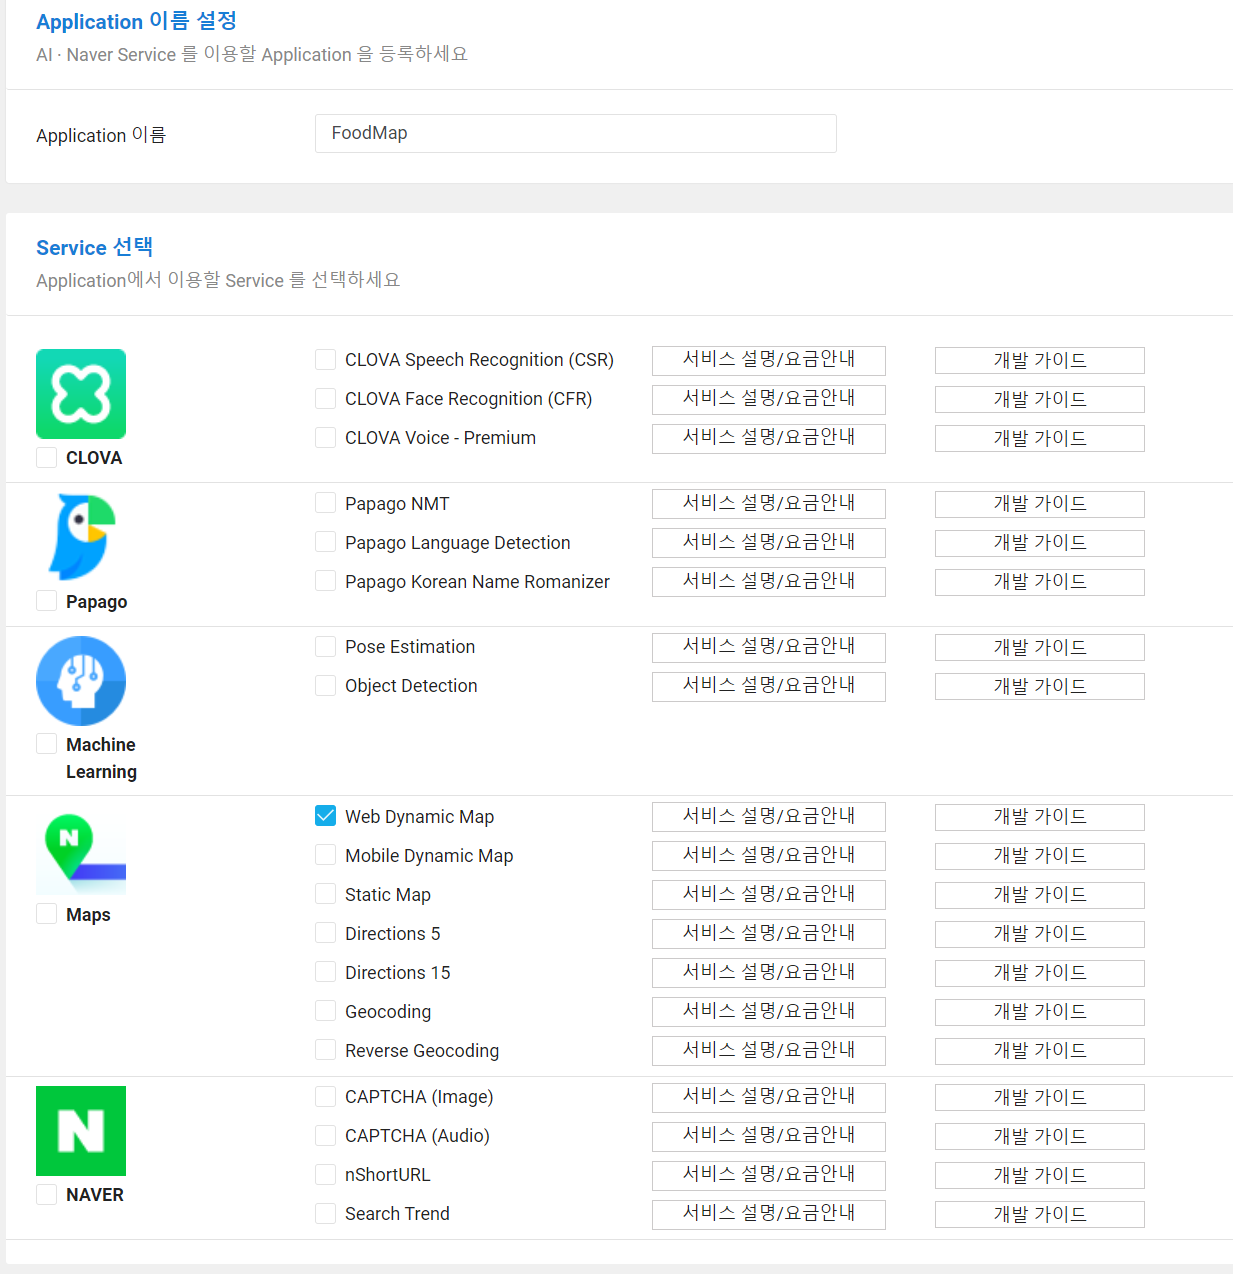Click the Papago parrot logo icon
This screenshot has width=1233, height=1274.
(x=81, y=537)
